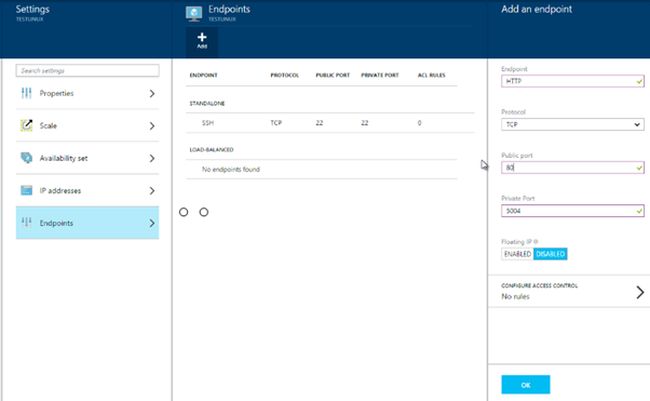Click the ENDPOINT column header
650x401 pixels.
[x=203, y=75]
